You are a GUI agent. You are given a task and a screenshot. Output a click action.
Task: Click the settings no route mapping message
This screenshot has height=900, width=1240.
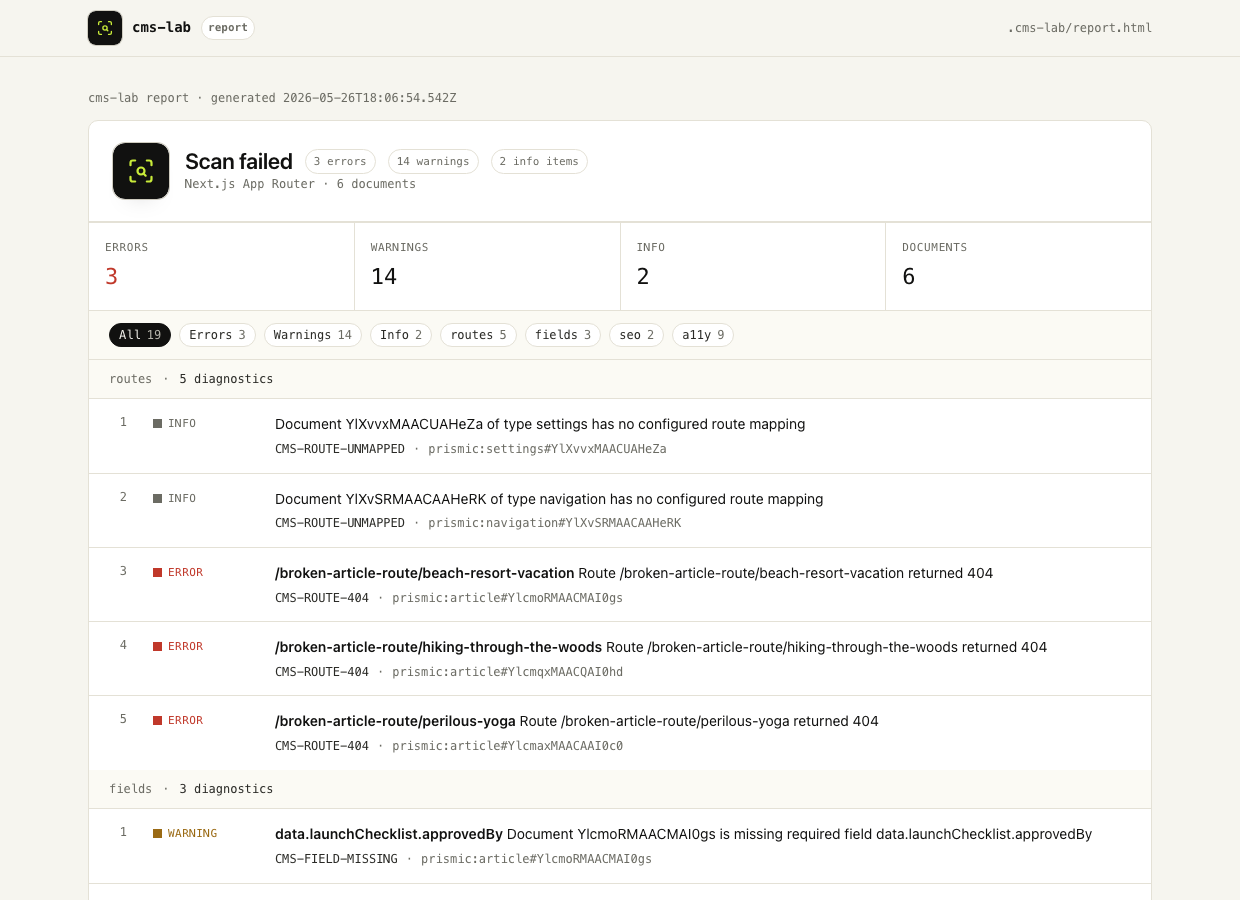[x=540, y=424]
